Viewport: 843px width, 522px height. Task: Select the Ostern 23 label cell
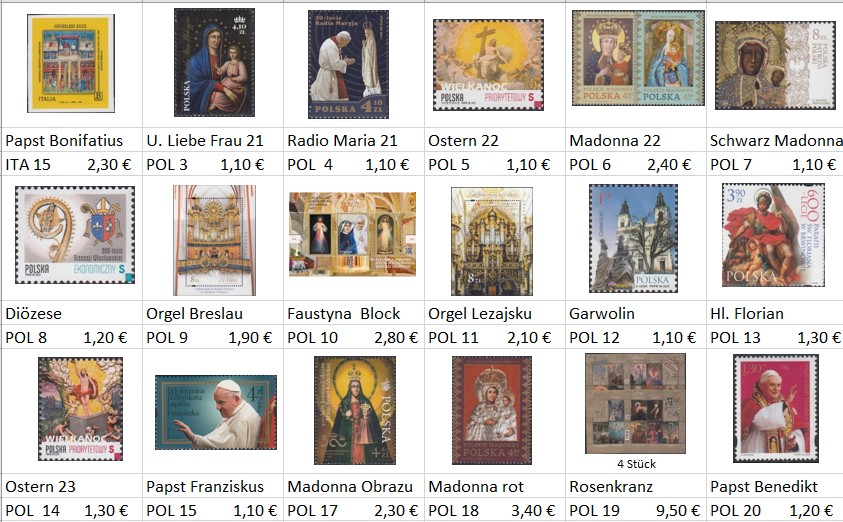tap(41, 487)
